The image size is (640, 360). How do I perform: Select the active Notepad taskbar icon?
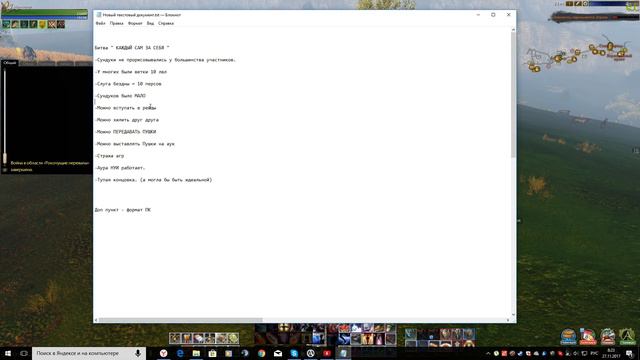(343, 353)
